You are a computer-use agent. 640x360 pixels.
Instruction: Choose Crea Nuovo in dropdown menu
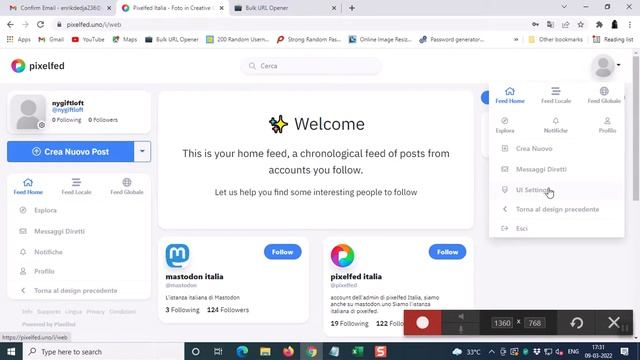click(557, 149)
